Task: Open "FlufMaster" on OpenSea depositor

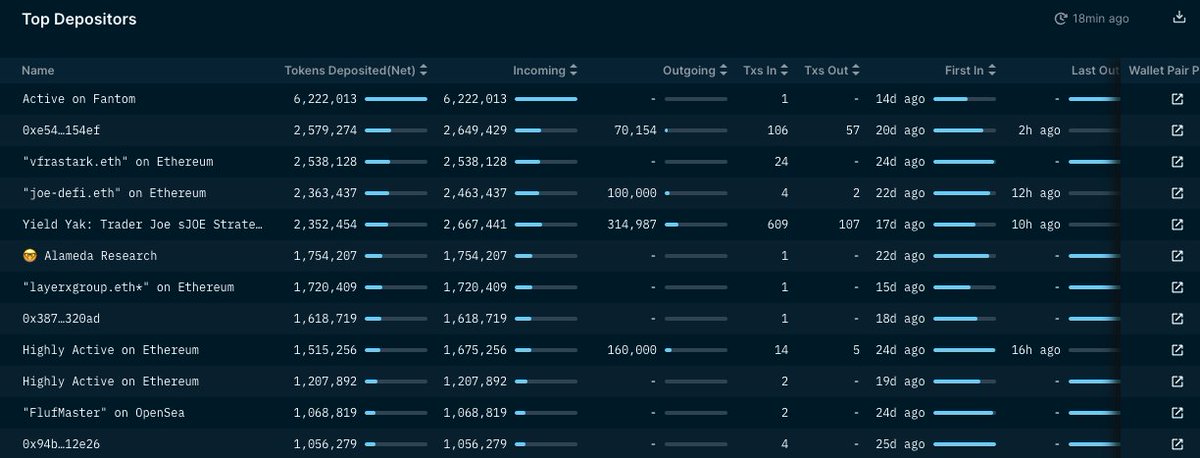Action: pyautogui.click(x=104, y=413)
